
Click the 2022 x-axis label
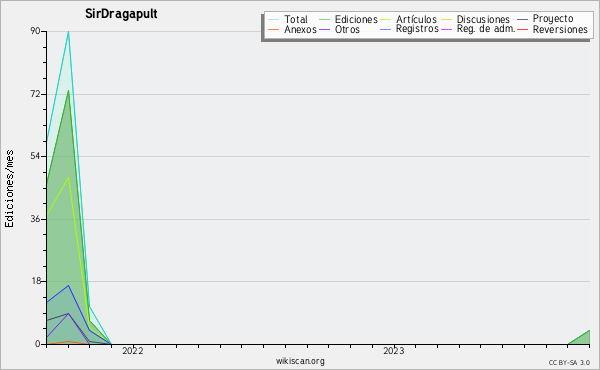132,351
